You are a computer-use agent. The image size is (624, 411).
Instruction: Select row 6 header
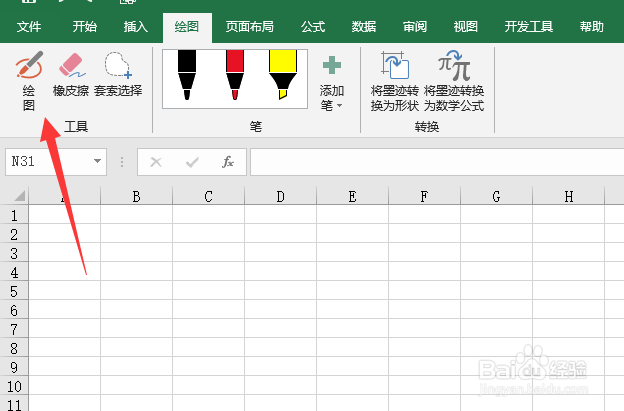[x=14, y=310]
